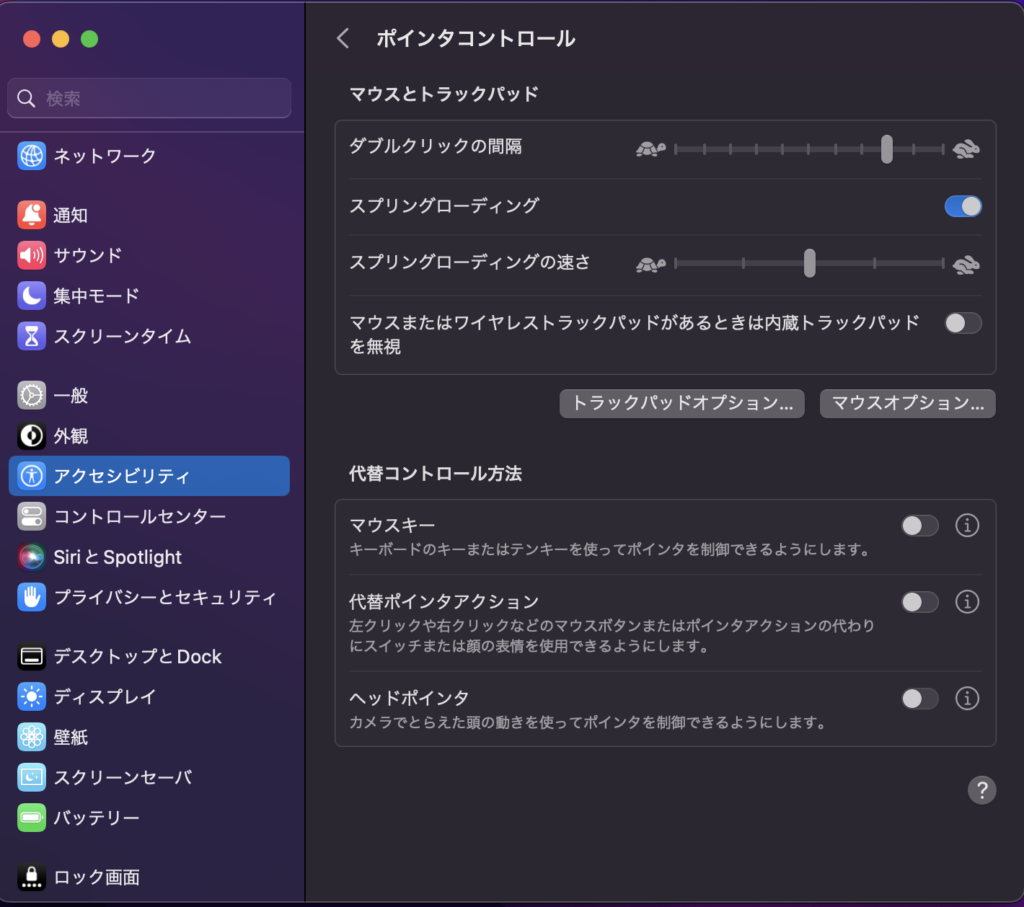Screen dimensions: 1024x907
Task: Click the Wallpaper flower icon
Action: pos(31,737)
